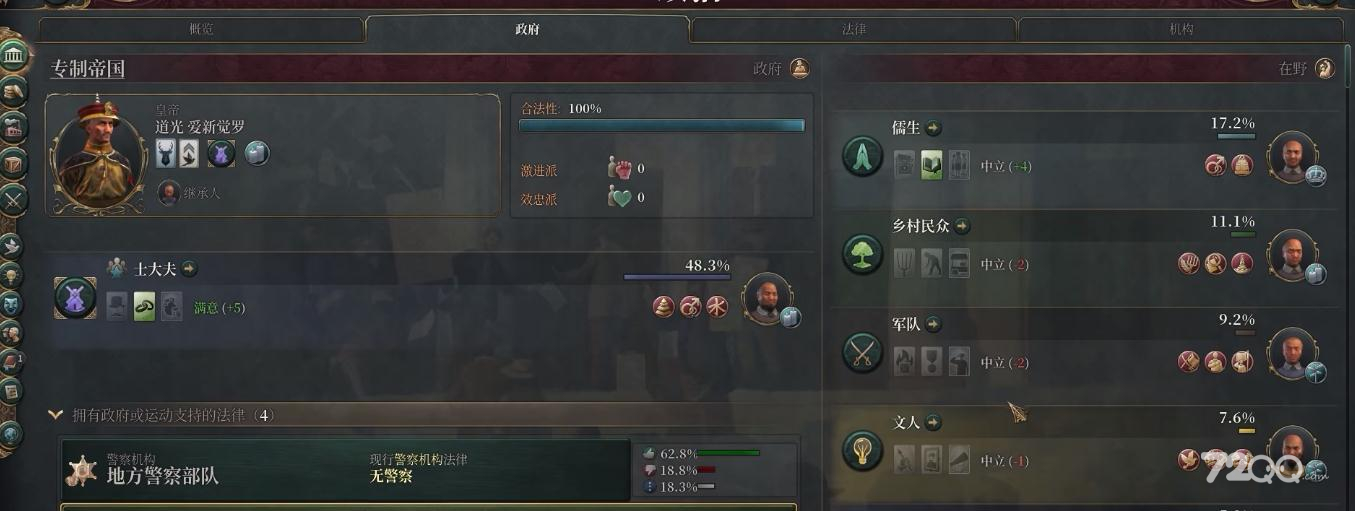Collapse the 拥有政府或运动支持的法律 section
Screen dimensions: 1355x511
[x=56, y=414]
